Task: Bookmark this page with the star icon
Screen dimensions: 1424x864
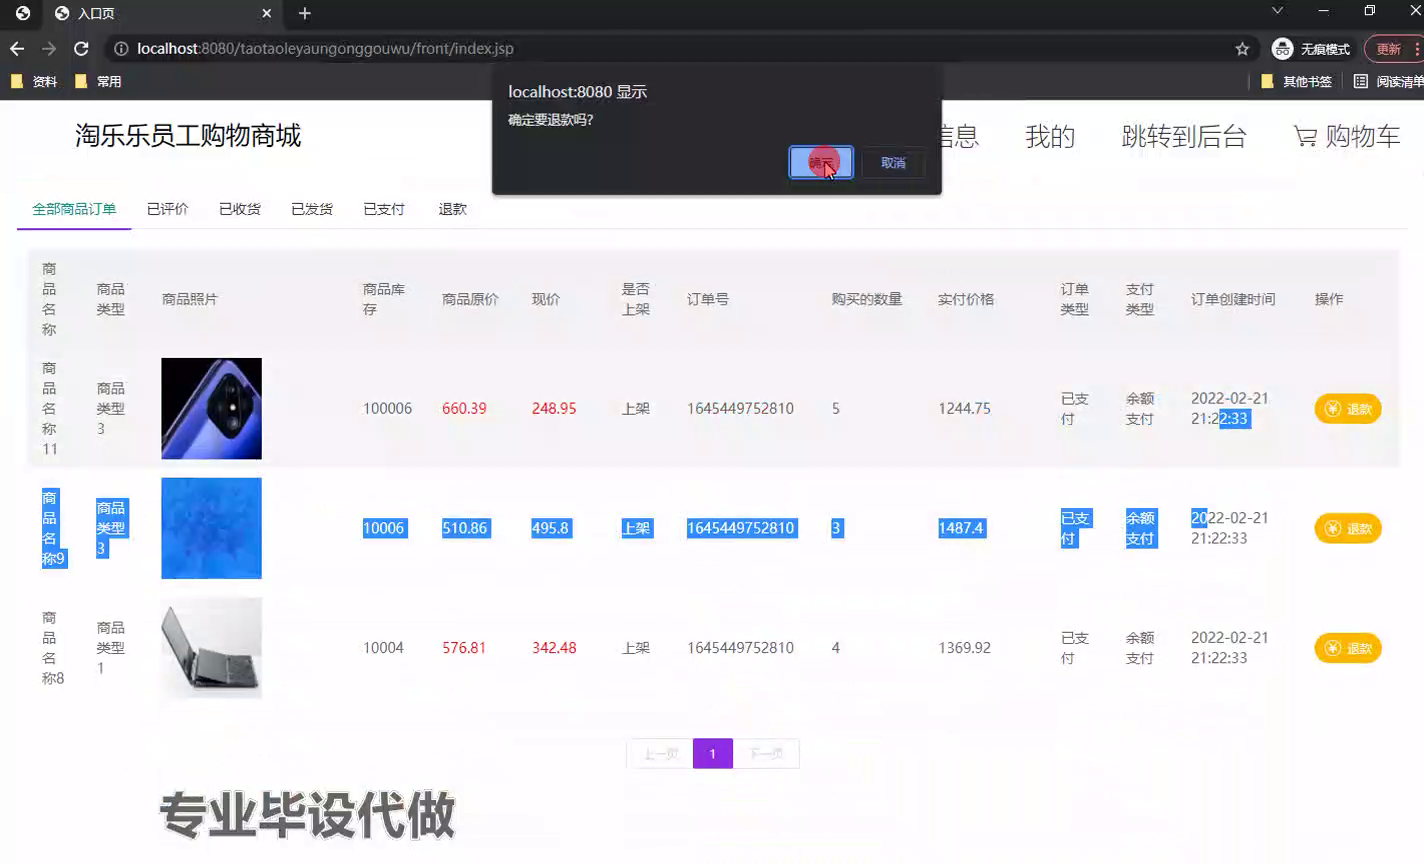Action: (1242, 48)
